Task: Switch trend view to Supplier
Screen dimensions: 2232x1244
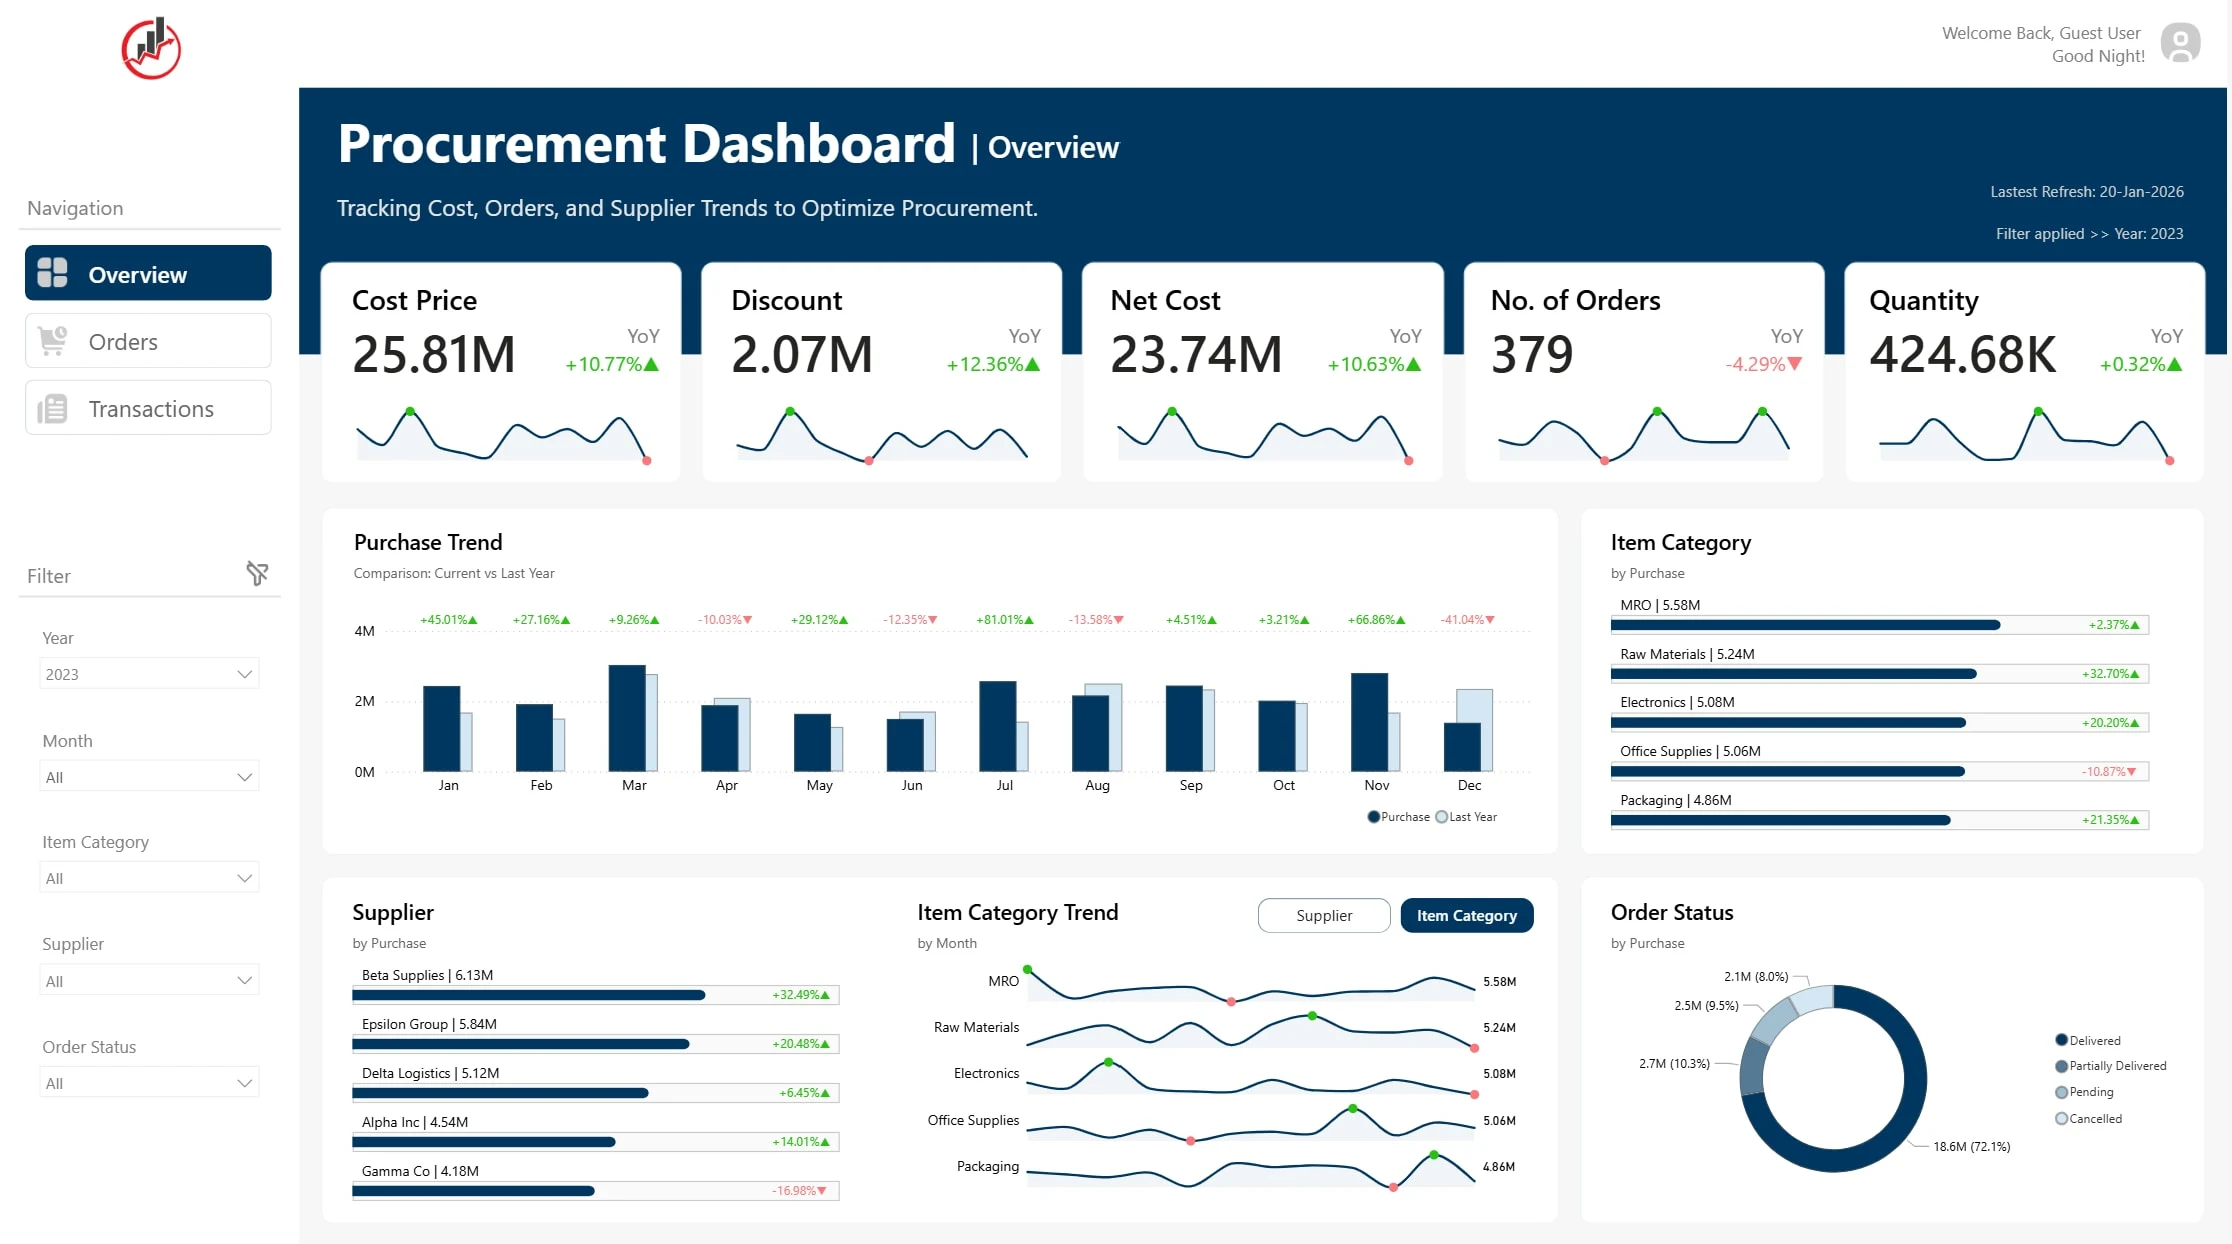Action: click(1324, 915)
